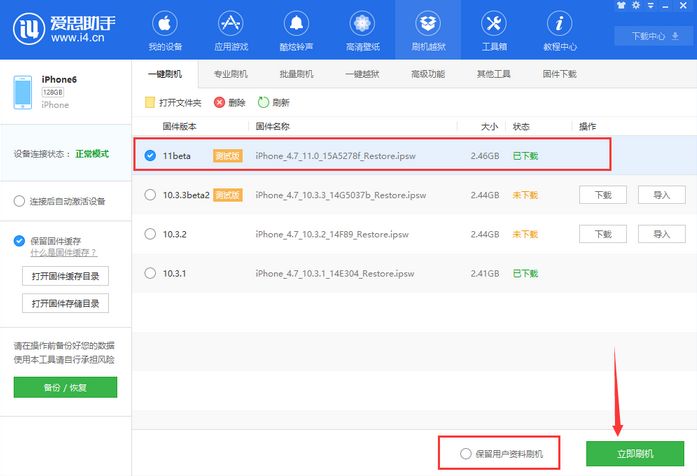Click 打开固件缓存目录 button

(x=65, y=276)
